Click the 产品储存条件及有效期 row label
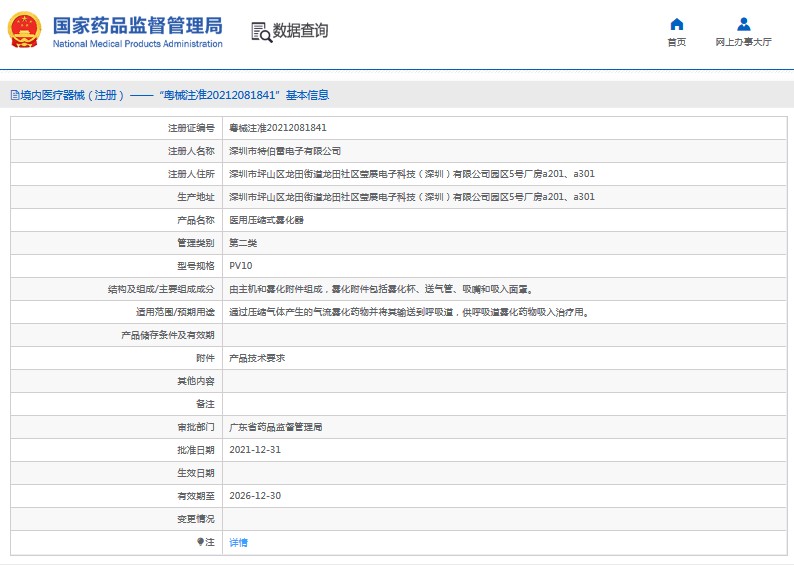 [x=168, y=335]
